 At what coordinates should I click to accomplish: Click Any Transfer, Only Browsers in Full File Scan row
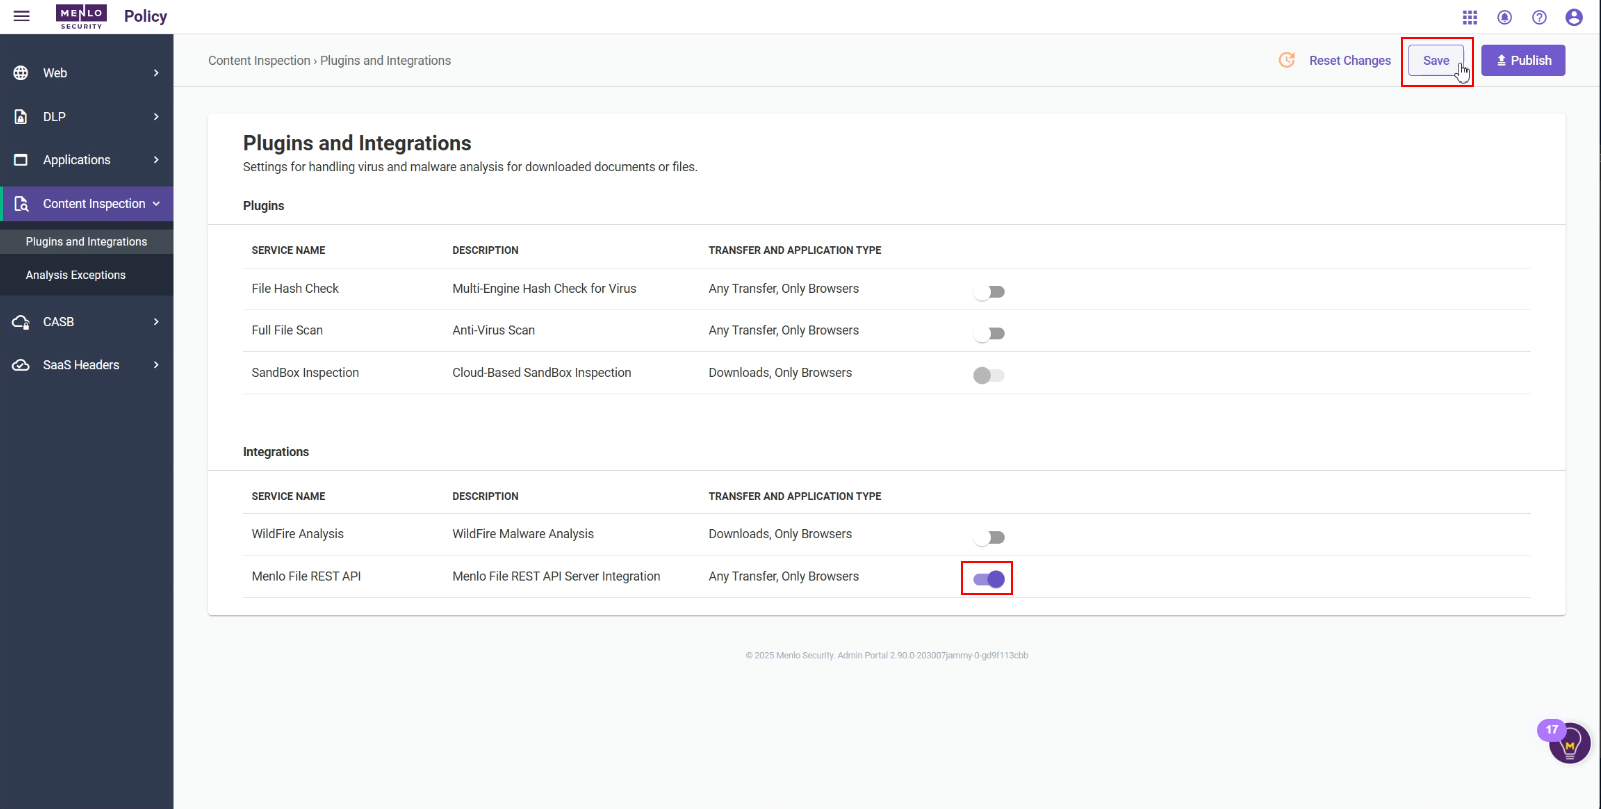(x=783, y=331)
